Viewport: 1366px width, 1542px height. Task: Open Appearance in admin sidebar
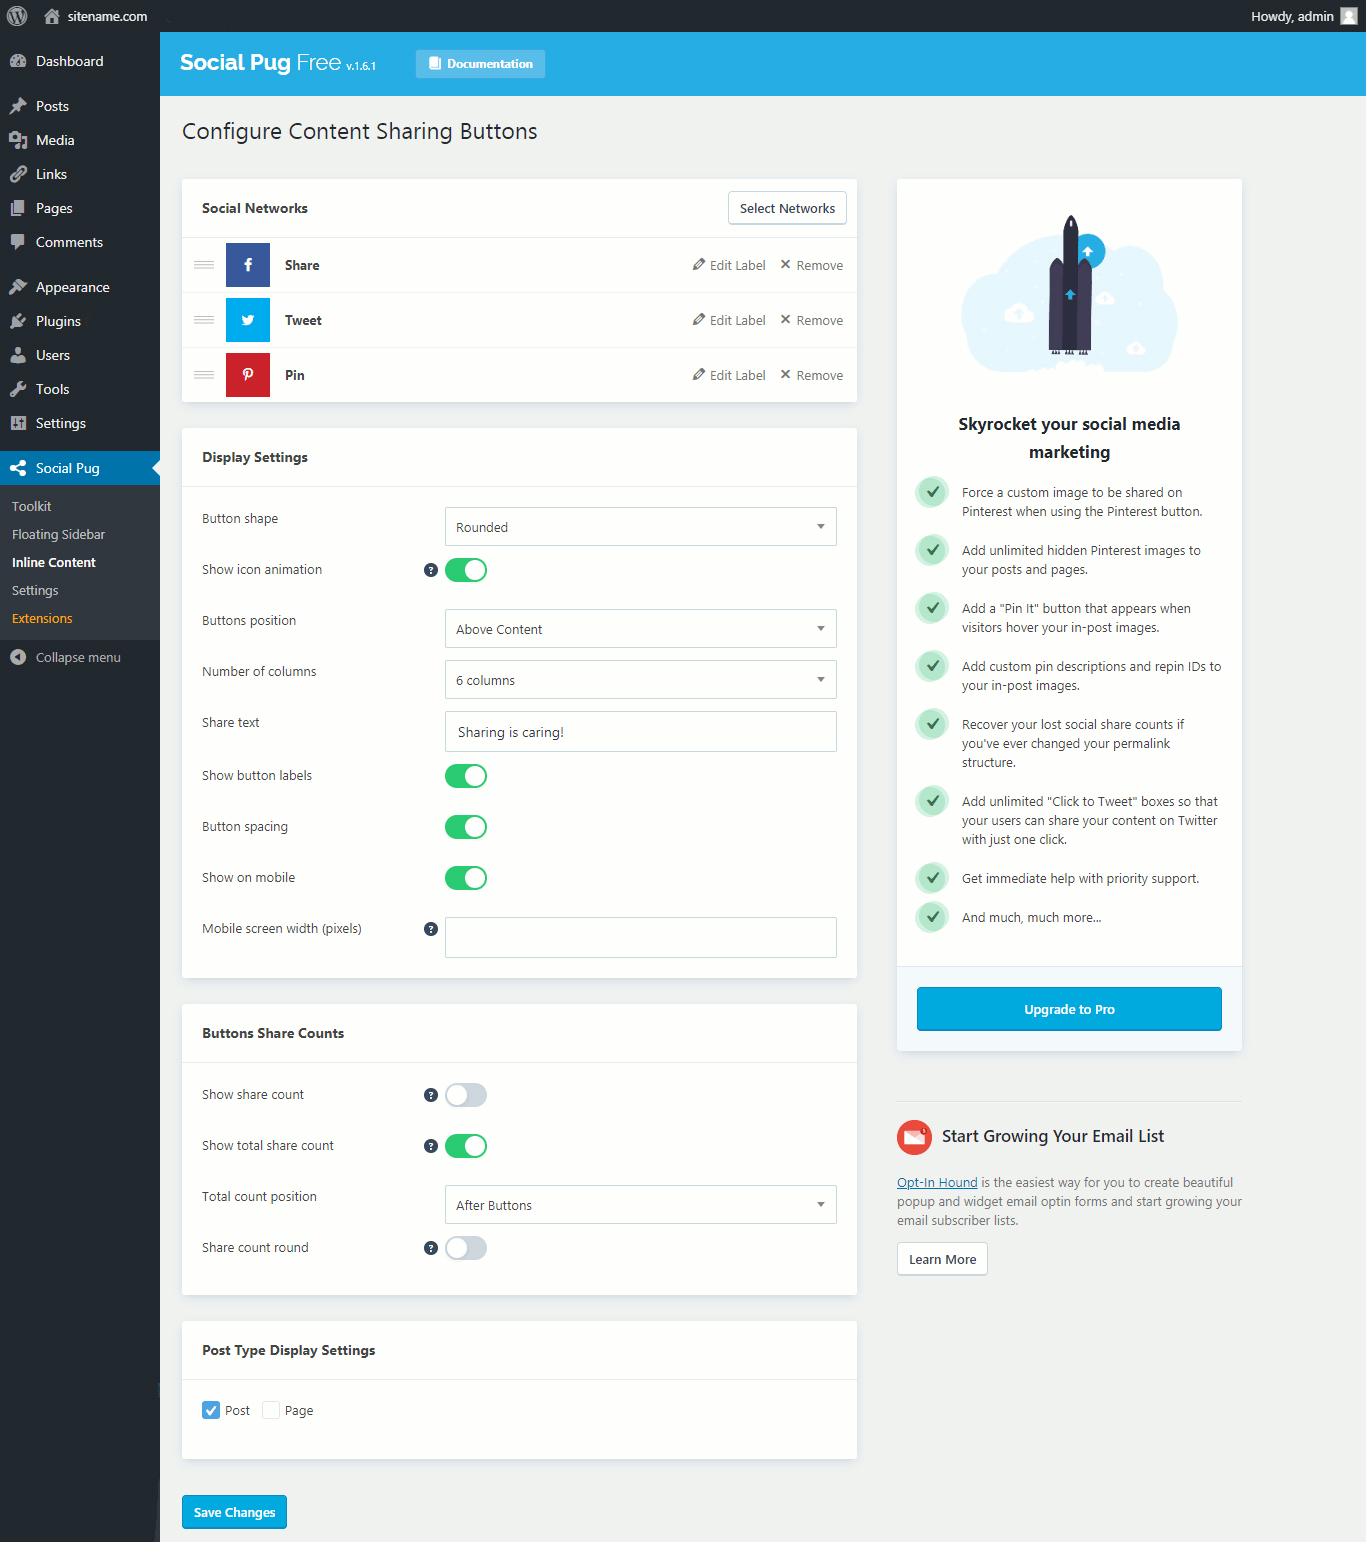pyautogui.click(x=80, y=287)
